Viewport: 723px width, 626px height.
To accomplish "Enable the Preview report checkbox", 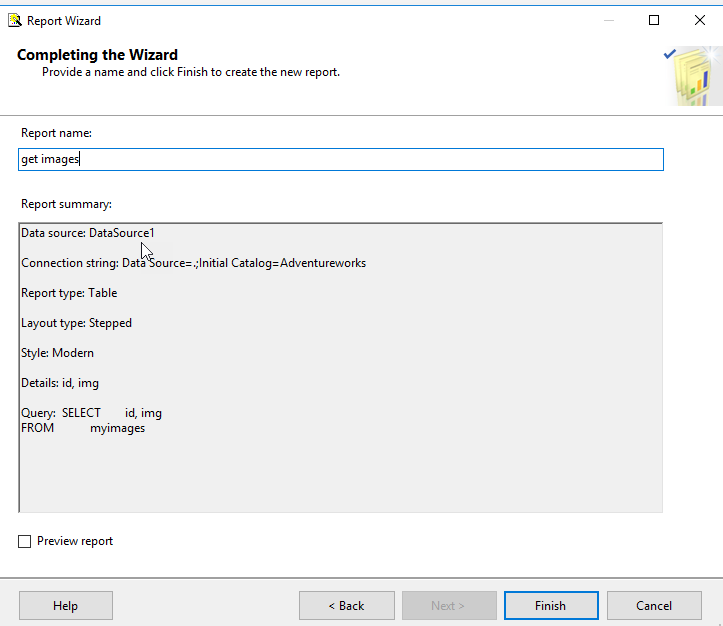I will [25, 542].
